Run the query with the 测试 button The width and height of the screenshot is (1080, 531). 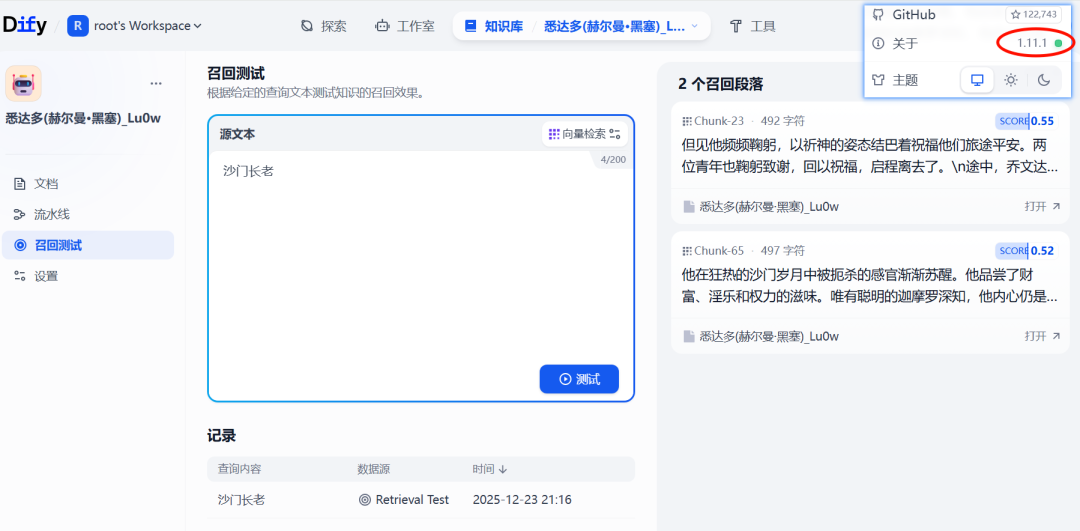[579, 379]
